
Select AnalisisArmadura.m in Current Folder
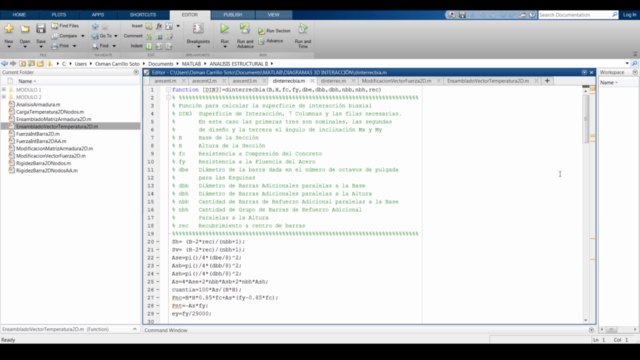[x=38, y=104]
